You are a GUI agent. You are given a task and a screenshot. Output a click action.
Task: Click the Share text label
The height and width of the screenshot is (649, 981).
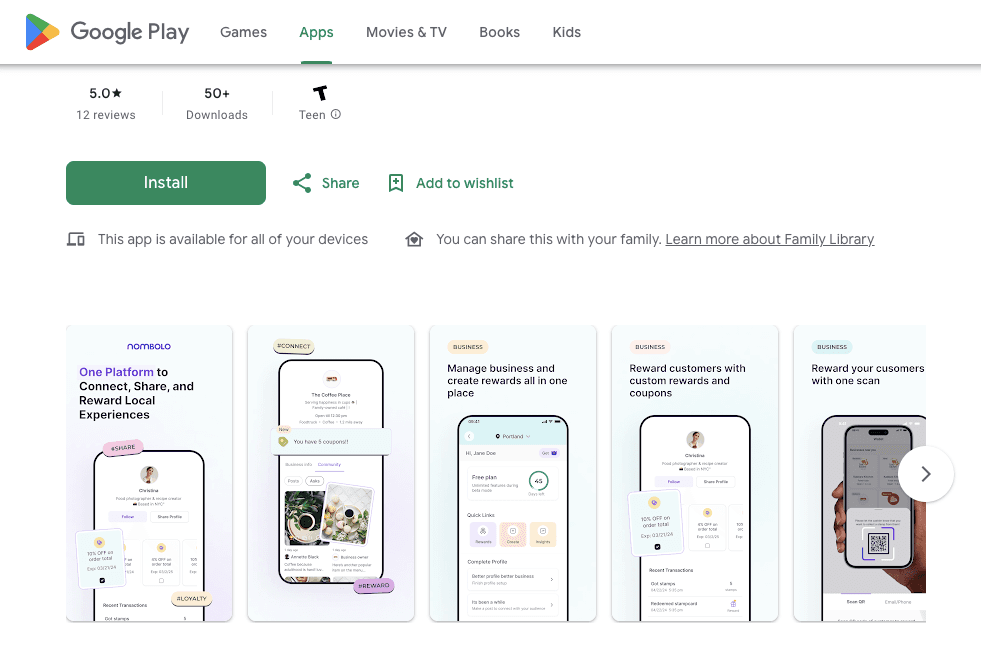[340, 183]
